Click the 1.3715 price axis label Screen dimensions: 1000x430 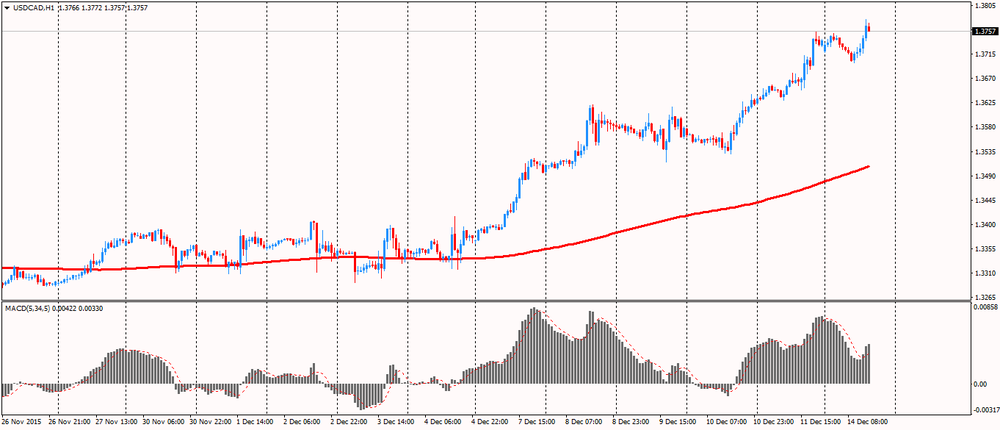(984, 54)
